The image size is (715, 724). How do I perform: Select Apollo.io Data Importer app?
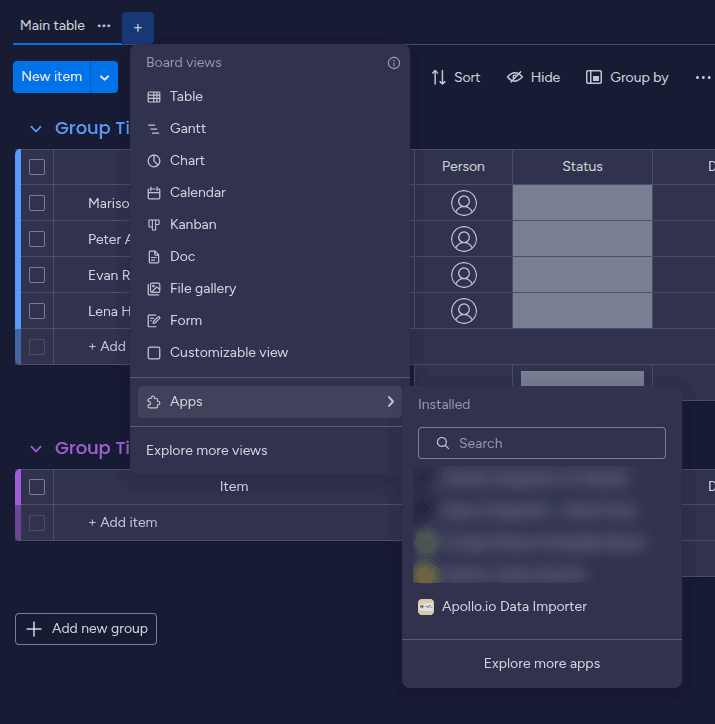(514, 606)
